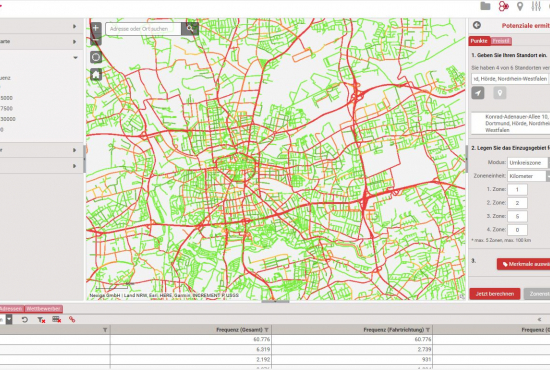Viewport: 550px width, 370px height.
Task: Zoom in the map with plus button
Action: pos(96,28)
